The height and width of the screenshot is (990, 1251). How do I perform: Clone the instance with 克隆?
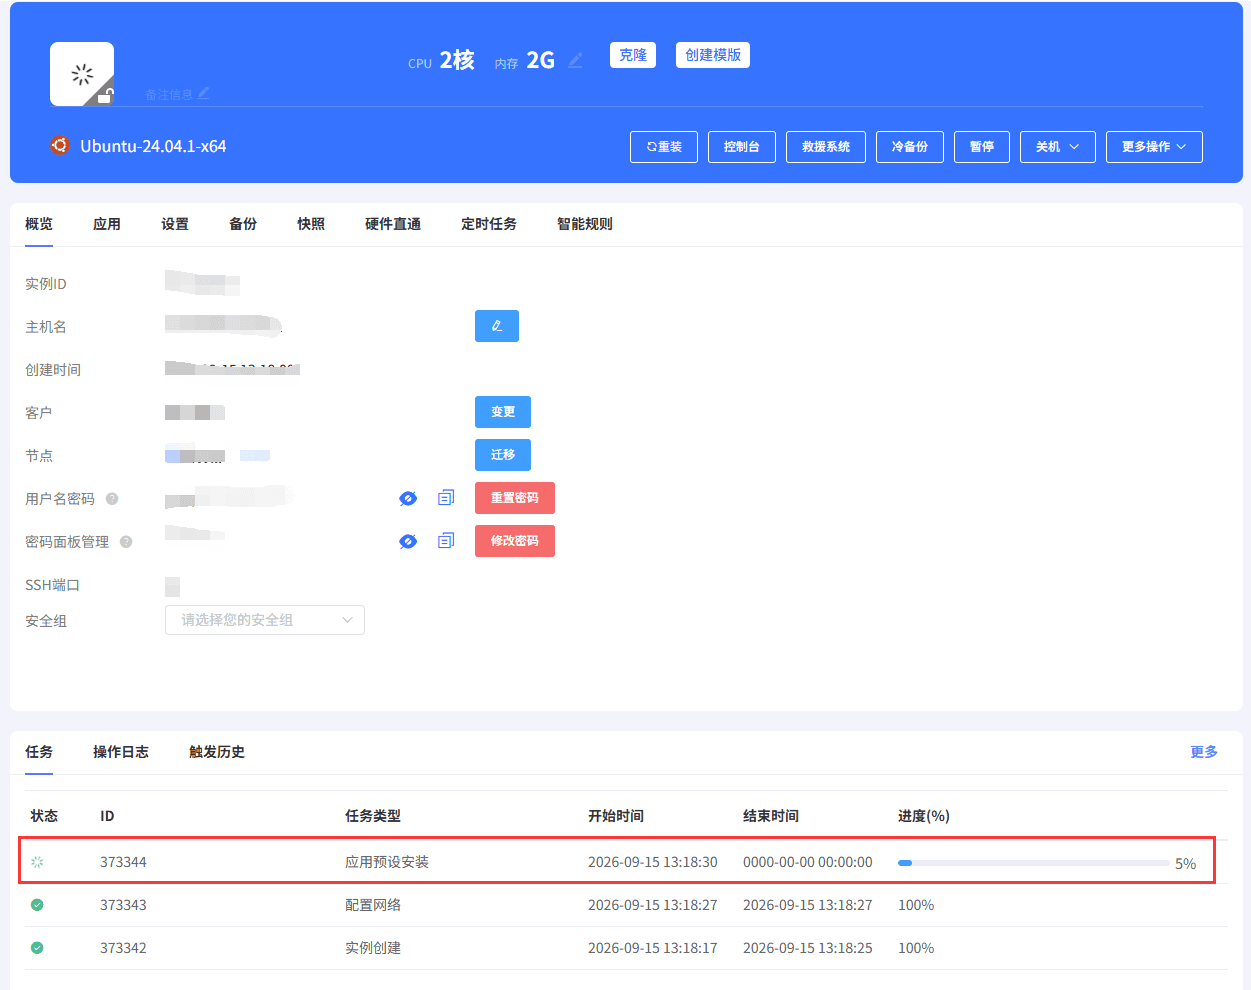[x=633, y=55]
